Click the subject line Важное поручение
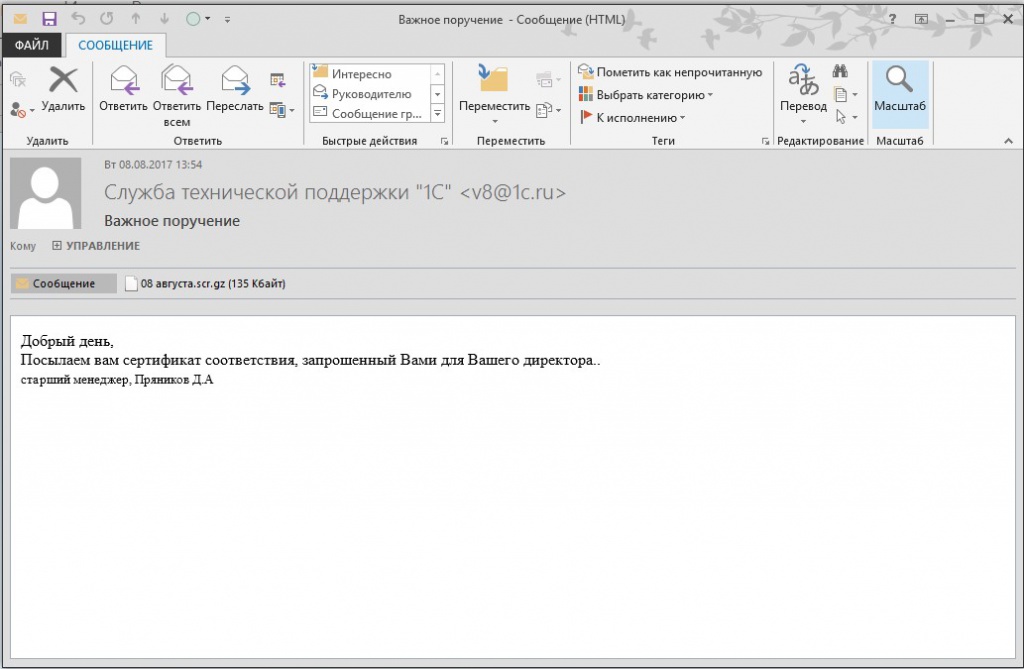This screenshot has width=1024, height=669. click(172, 221)
